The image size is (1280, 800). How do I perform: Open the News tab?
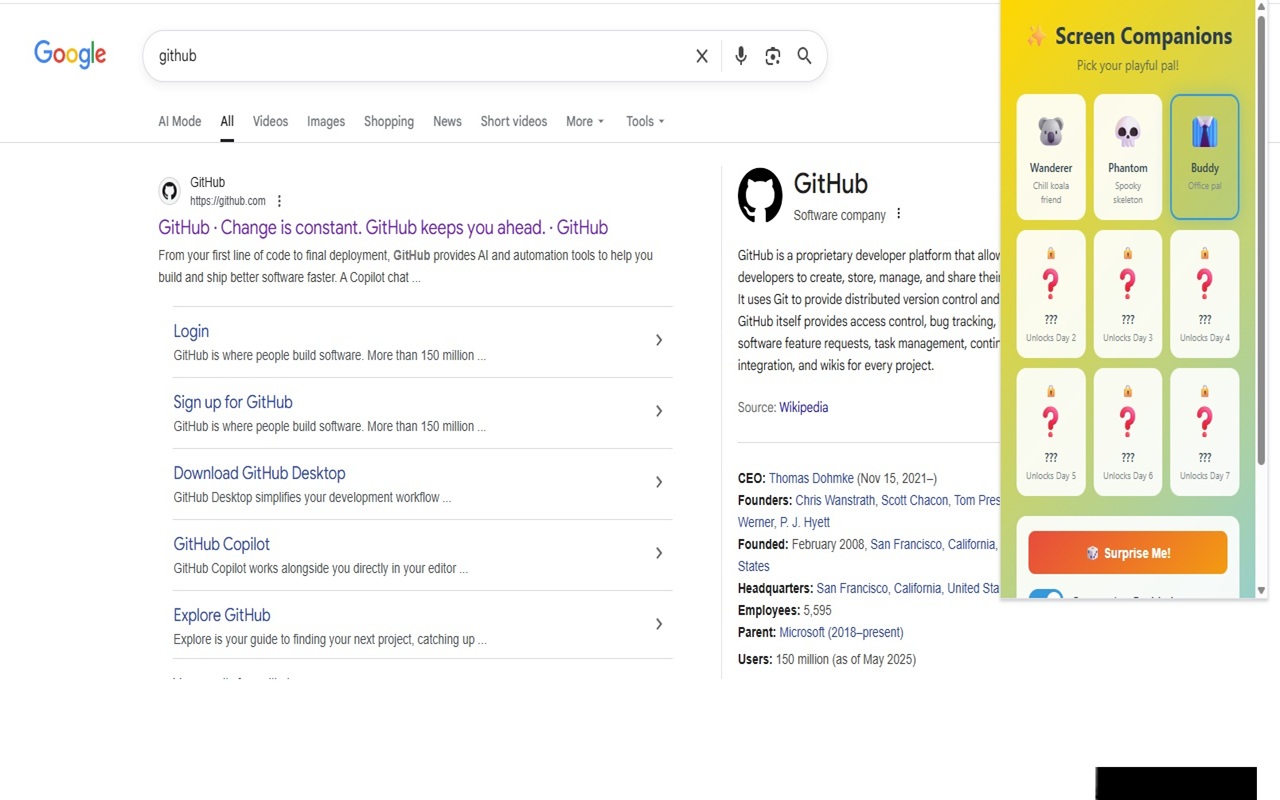(x=447, y=121)
